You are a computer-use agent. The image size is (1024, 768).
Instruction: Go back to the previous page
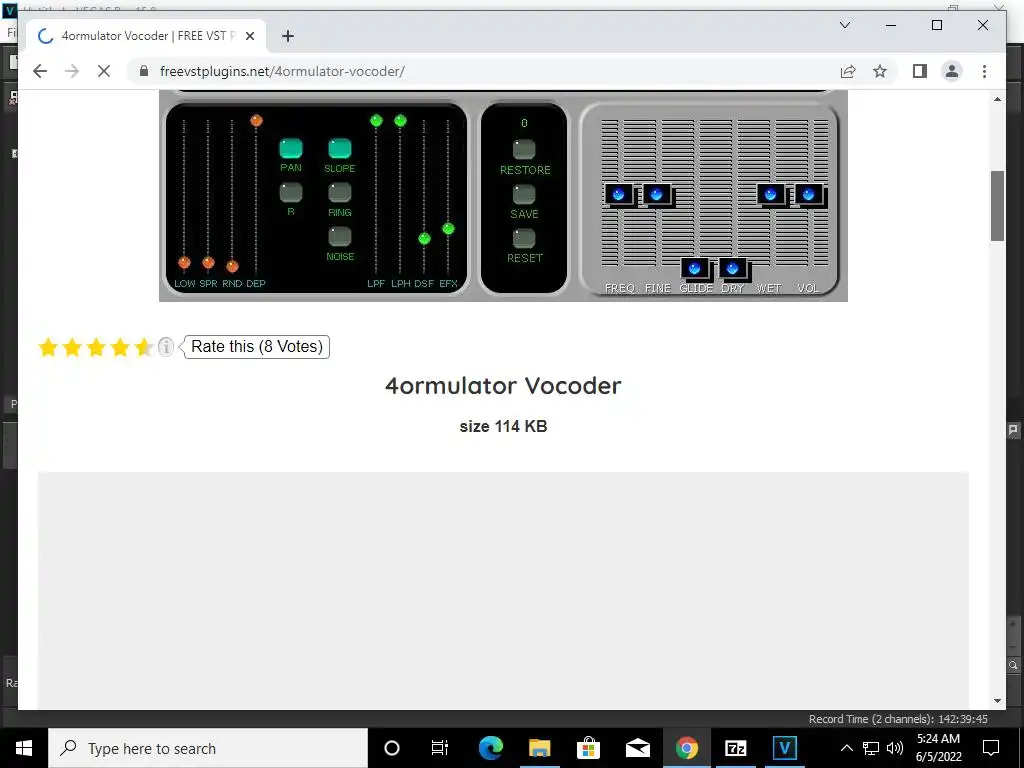(x=40, y=71)
